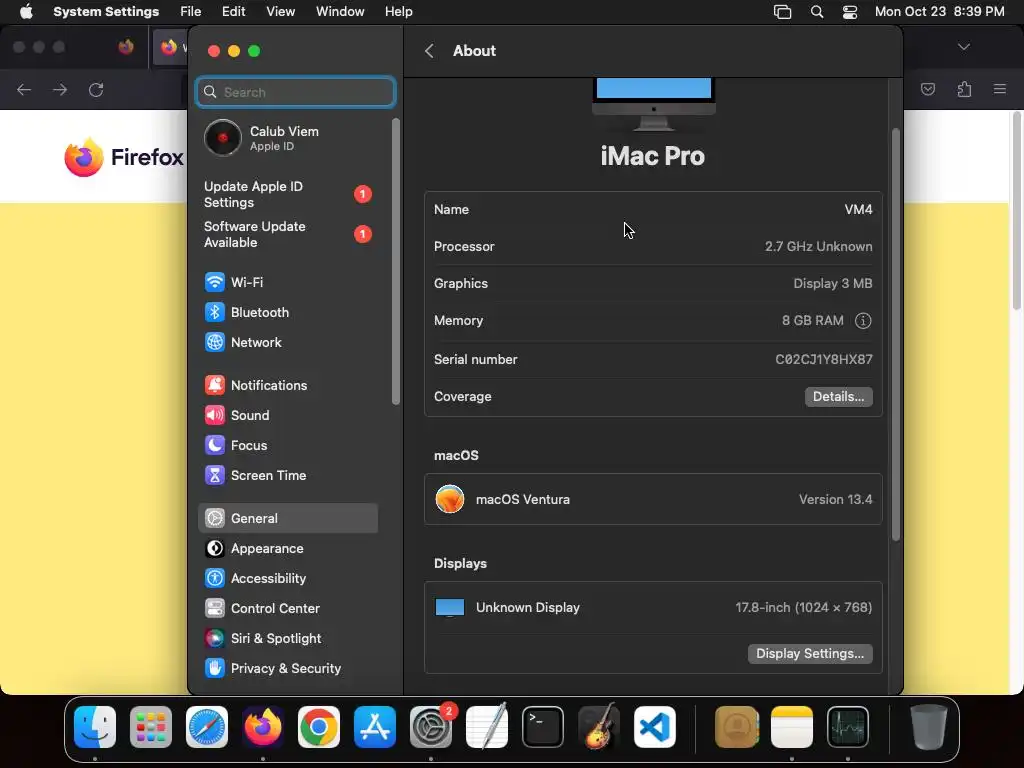Open Calub Viem Apple ID profile
Screen dimensions: 1024x768
coord(287,138)
